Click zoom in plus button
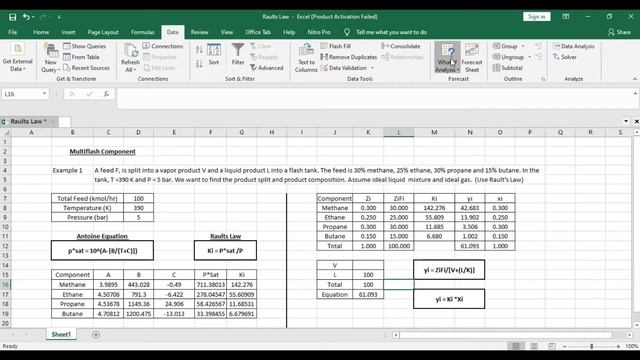The height and width of the screenshot is (360, 640). (x=618, y=346)
